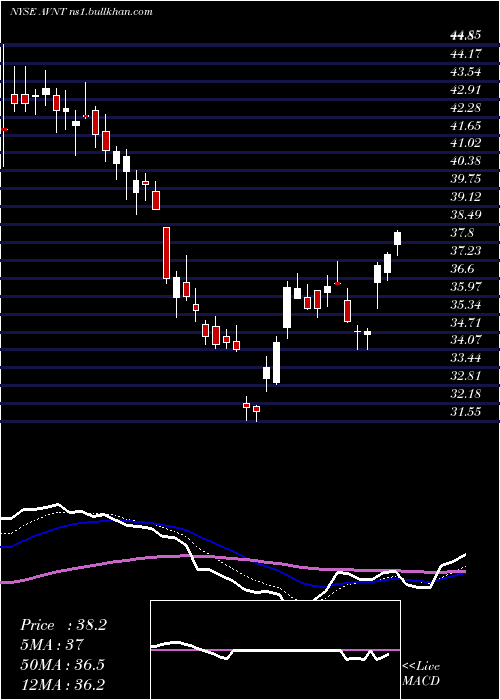The height and width of the screenshot is (700, 500).
Task: Click the price label 44.85
Action: (466, 36)
